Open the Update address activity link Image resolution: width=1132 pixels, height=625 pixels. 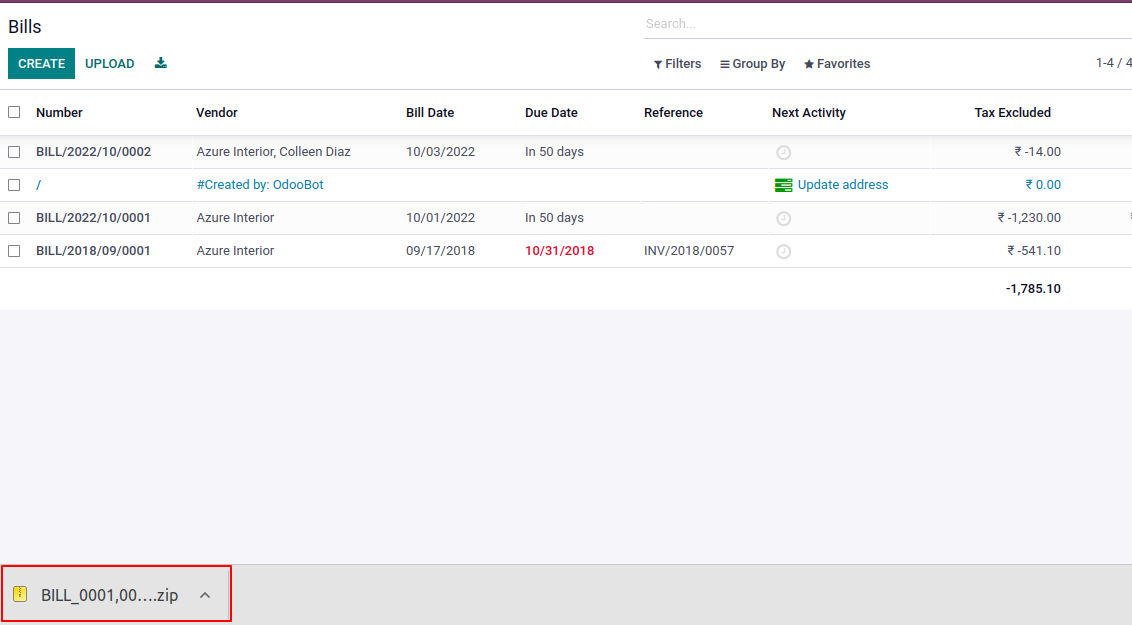pos(843,185)
